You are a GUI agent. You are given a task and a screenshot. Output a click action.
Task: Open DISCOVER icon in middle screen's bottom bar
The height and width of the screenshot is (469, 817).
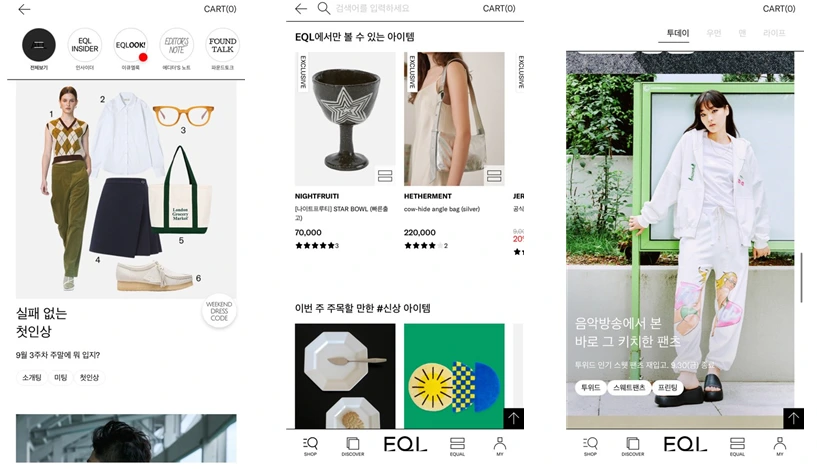[x=353, y=446]
